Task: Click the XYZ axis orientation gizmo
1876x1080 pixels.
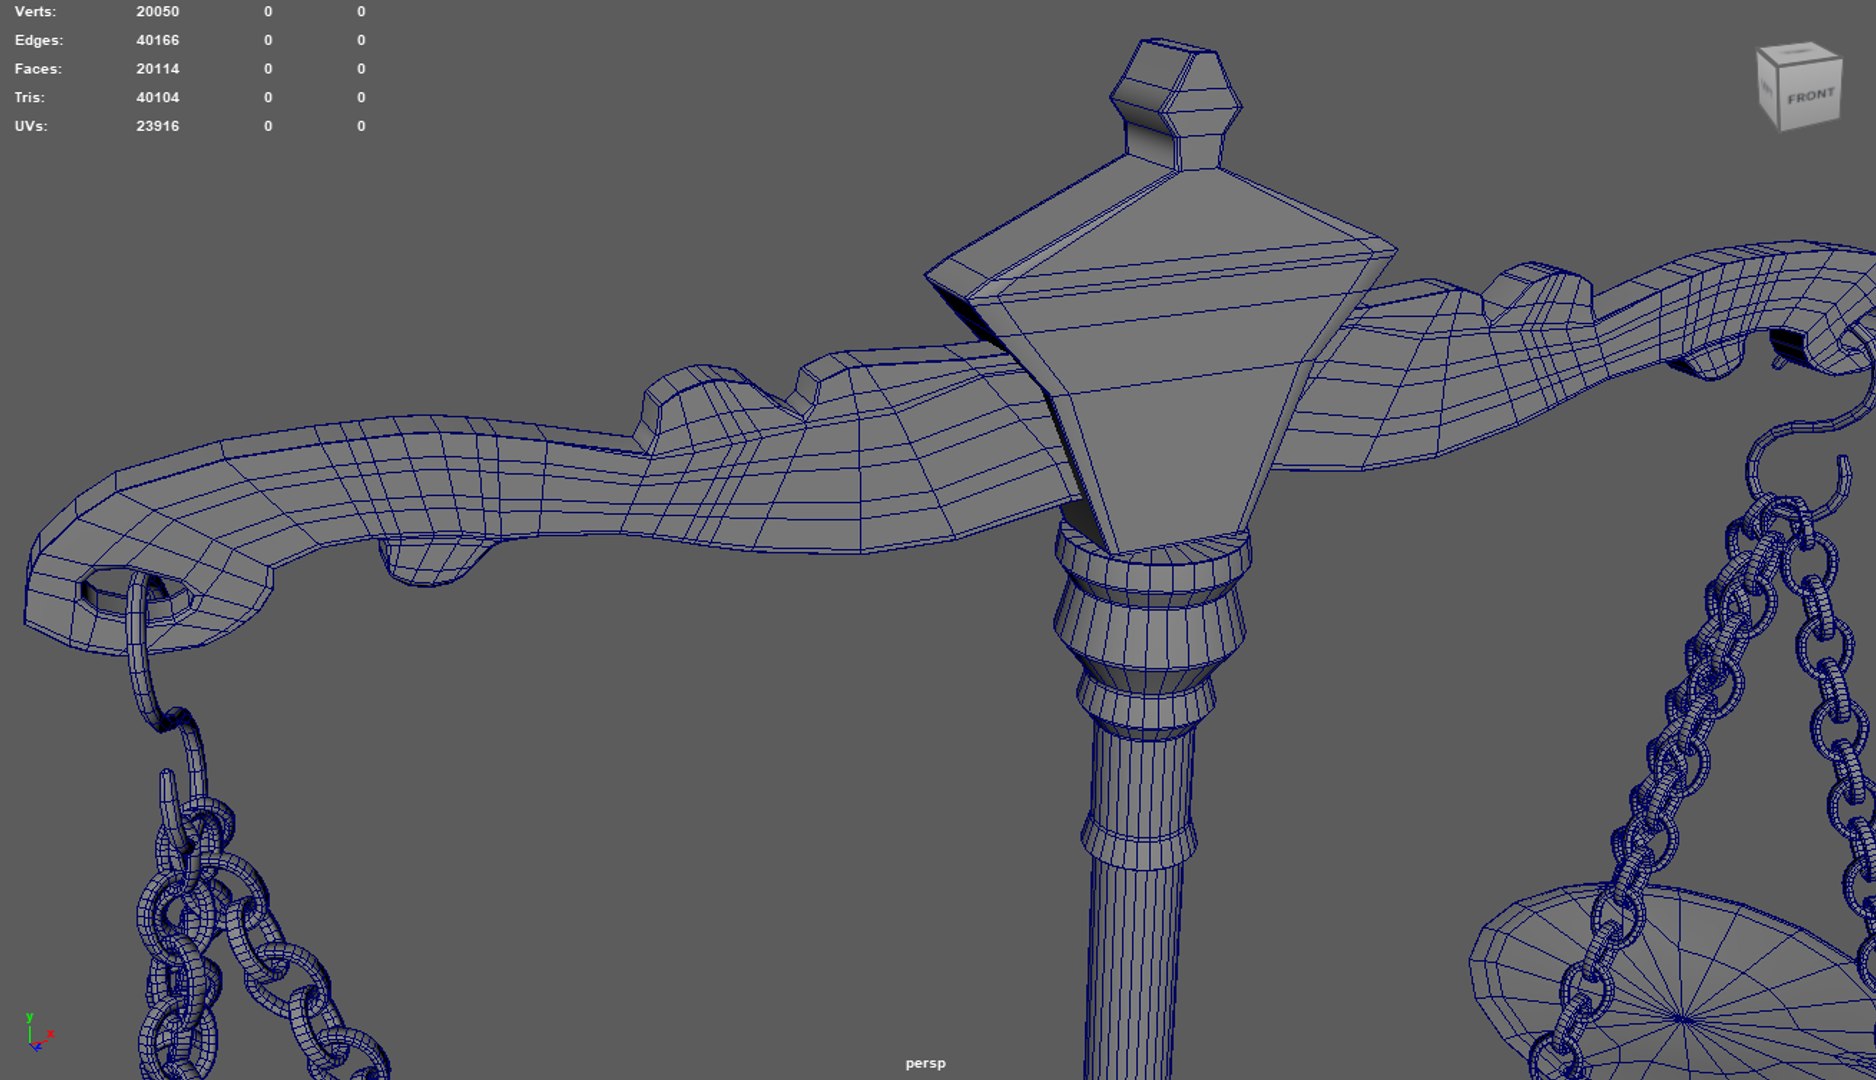Action: [x=39, y=1032]
